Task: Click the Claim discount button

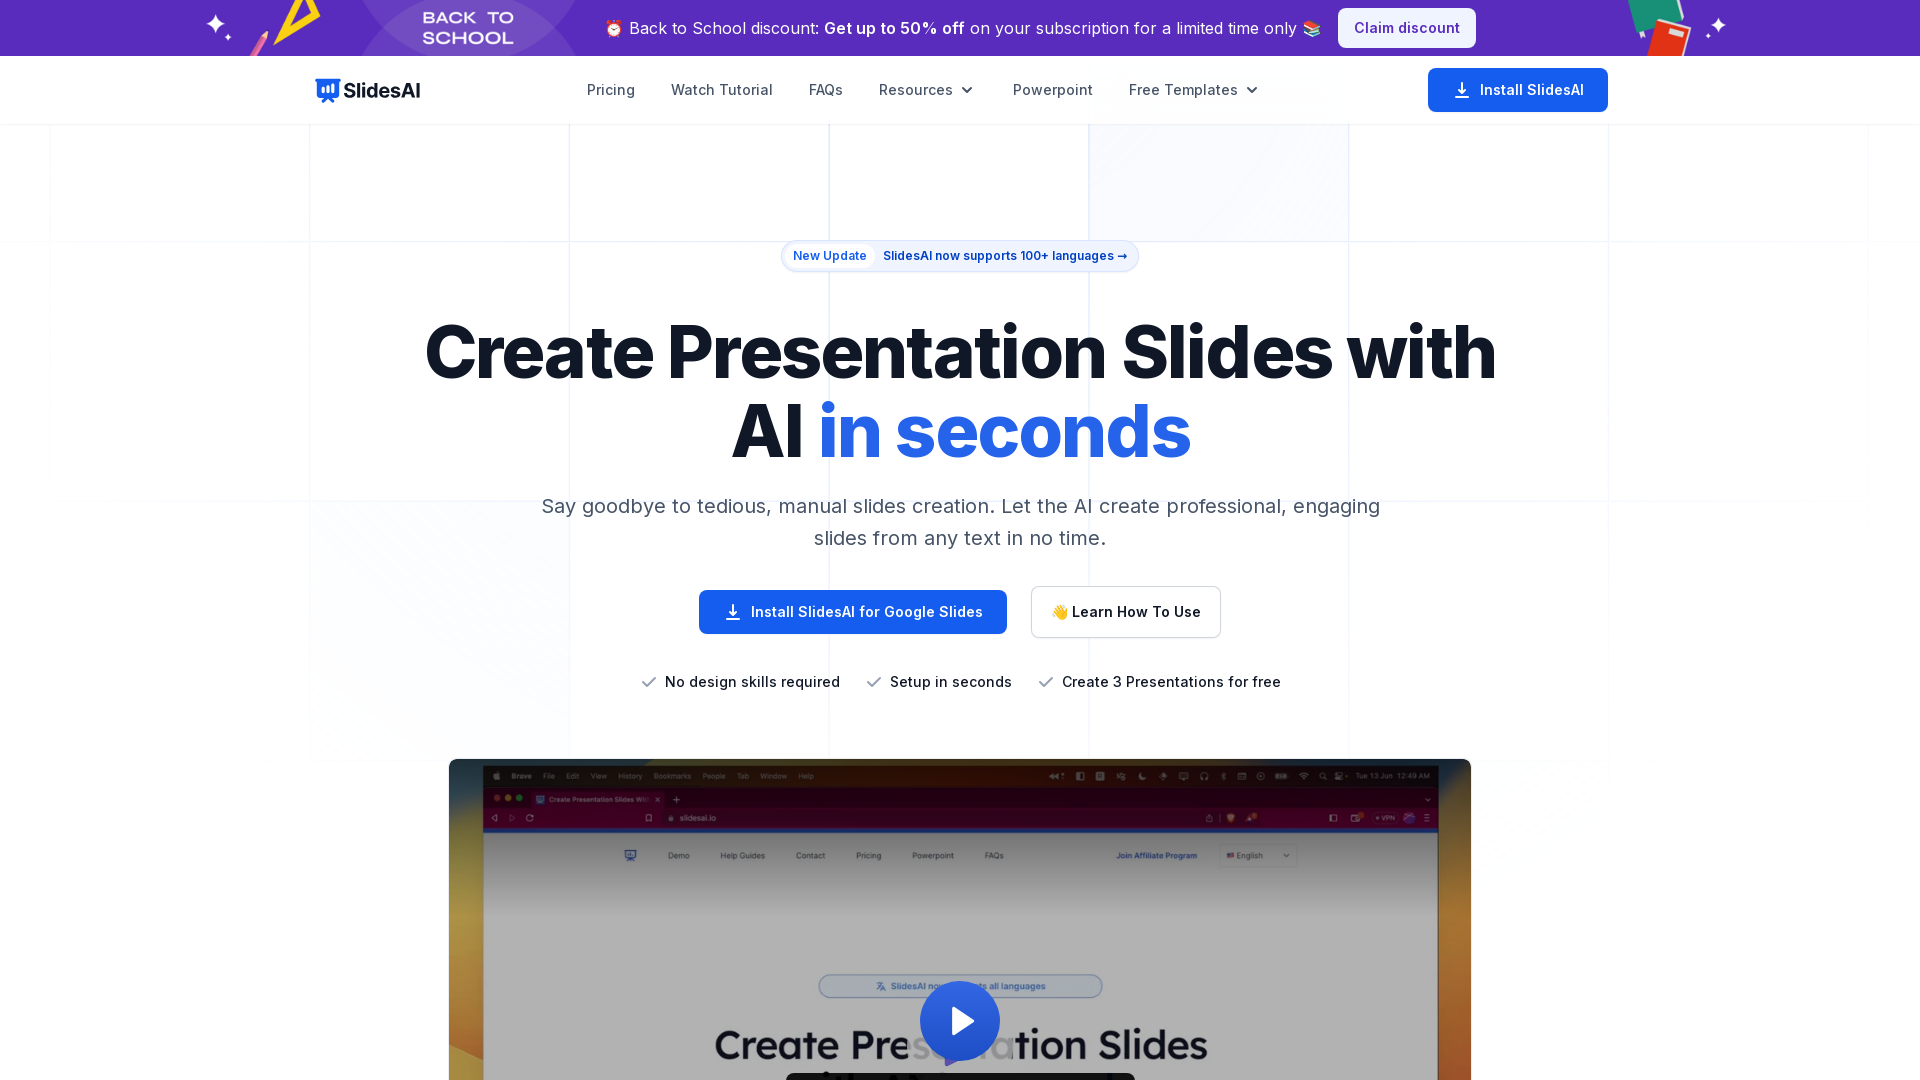Action: click(x=1407, y=28)
